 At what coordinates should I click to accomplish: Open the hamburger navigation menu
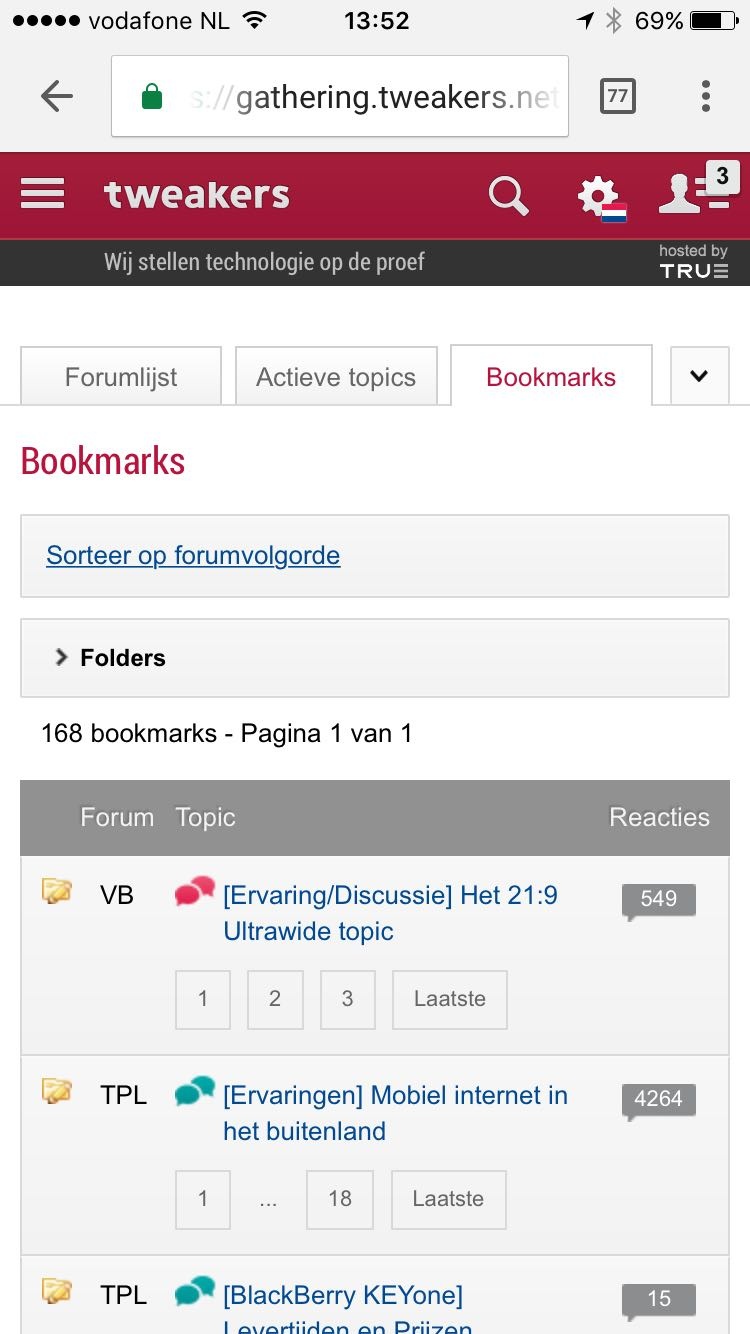(x=43, y=194)
